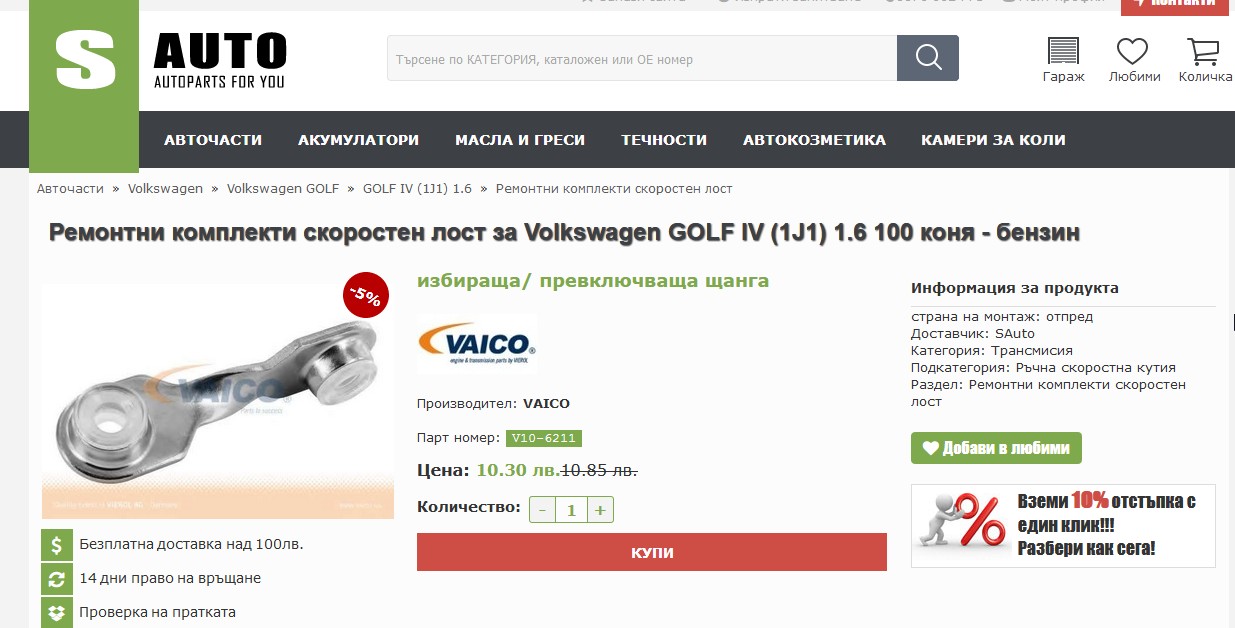Open the МАСЛА И ГРЕСИ menu
Screen dimensions: 1235x628
coord(520,140)
